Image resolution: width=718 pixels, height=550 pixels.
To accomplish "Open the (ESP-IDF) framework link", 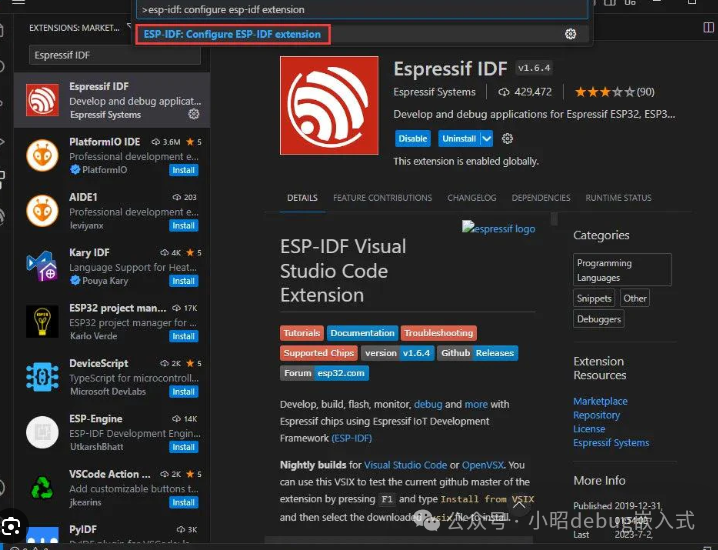I will [x=352, y=438].
